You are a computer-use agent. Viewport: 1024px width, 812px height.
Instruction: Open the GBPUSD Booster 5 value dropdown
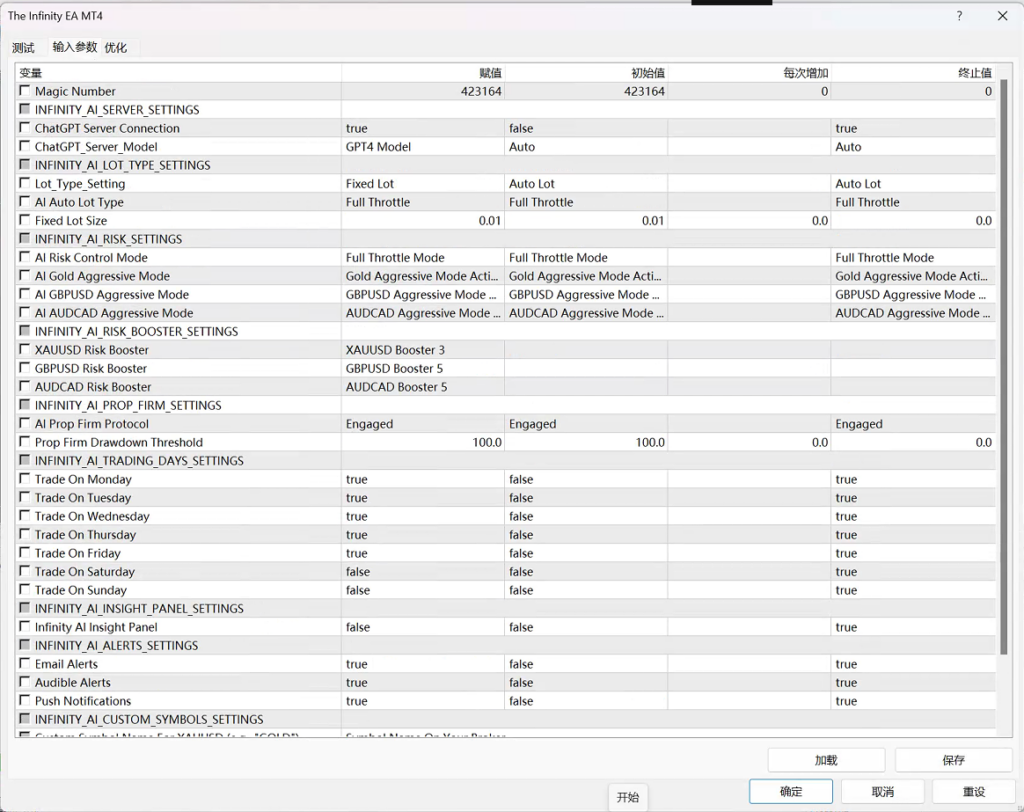coord(422,368)
